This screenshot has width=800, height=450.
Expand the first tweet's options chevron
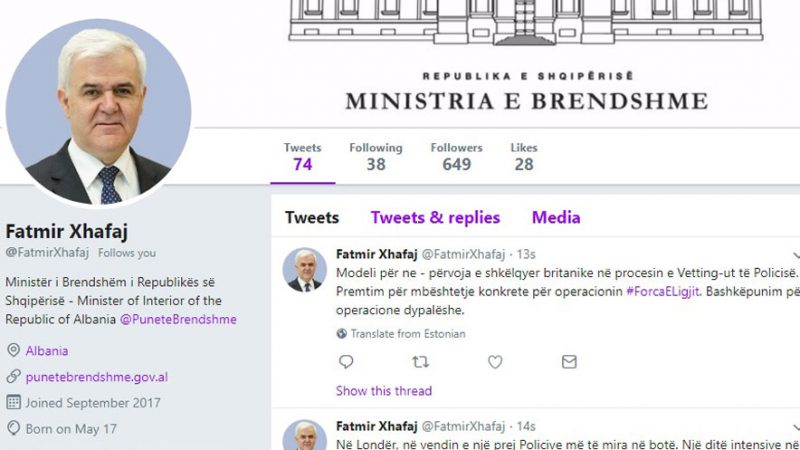pyautogui.click(x=796, y=255)
